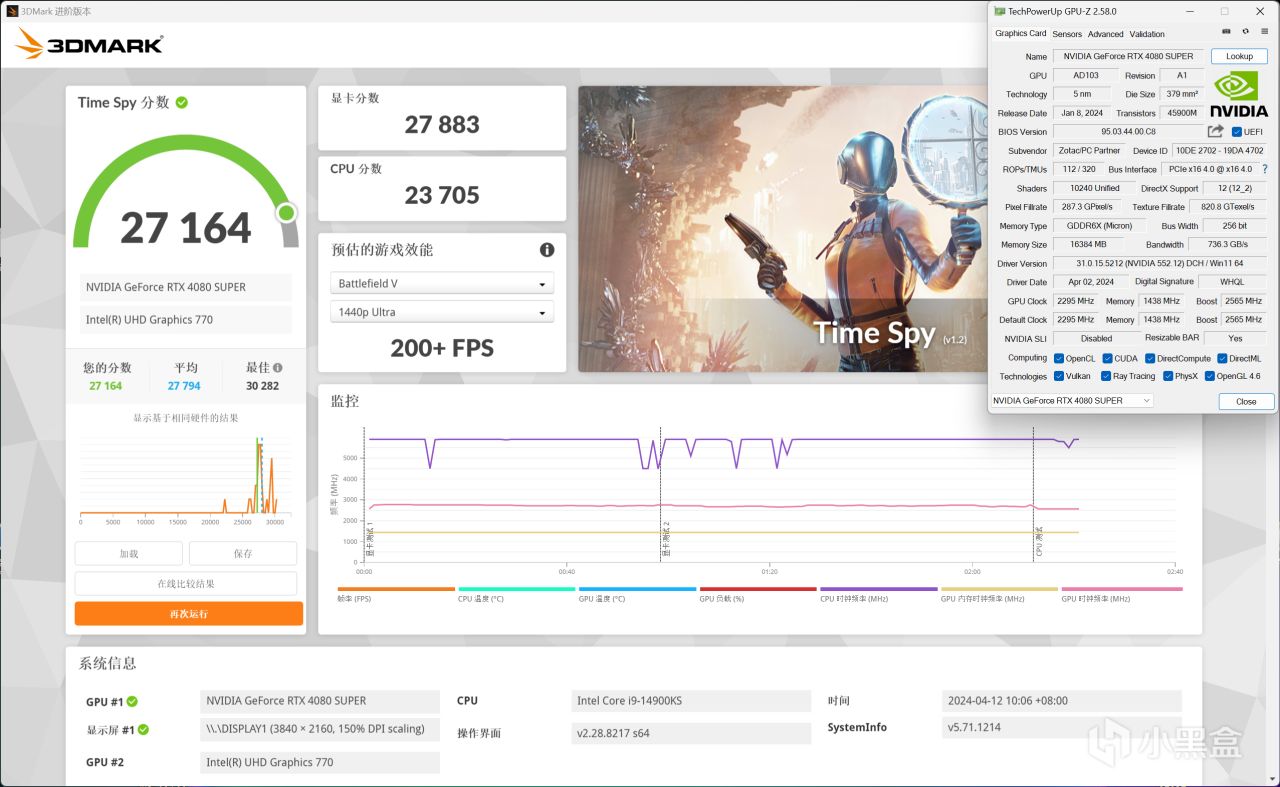Toggle the UEFI checkbox
Image resolution: width=1280 pixels, height=787 pixels.
(1237, 132)
